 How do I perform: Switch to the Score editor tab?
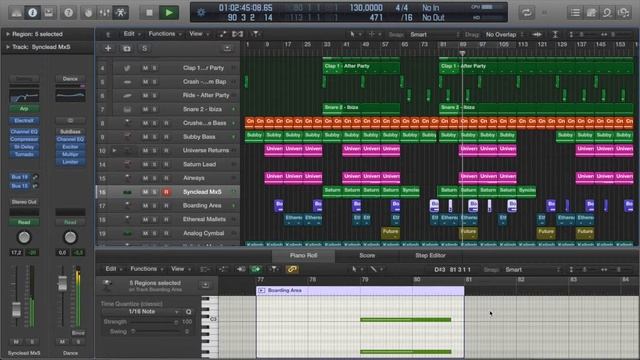click(367, 256)
